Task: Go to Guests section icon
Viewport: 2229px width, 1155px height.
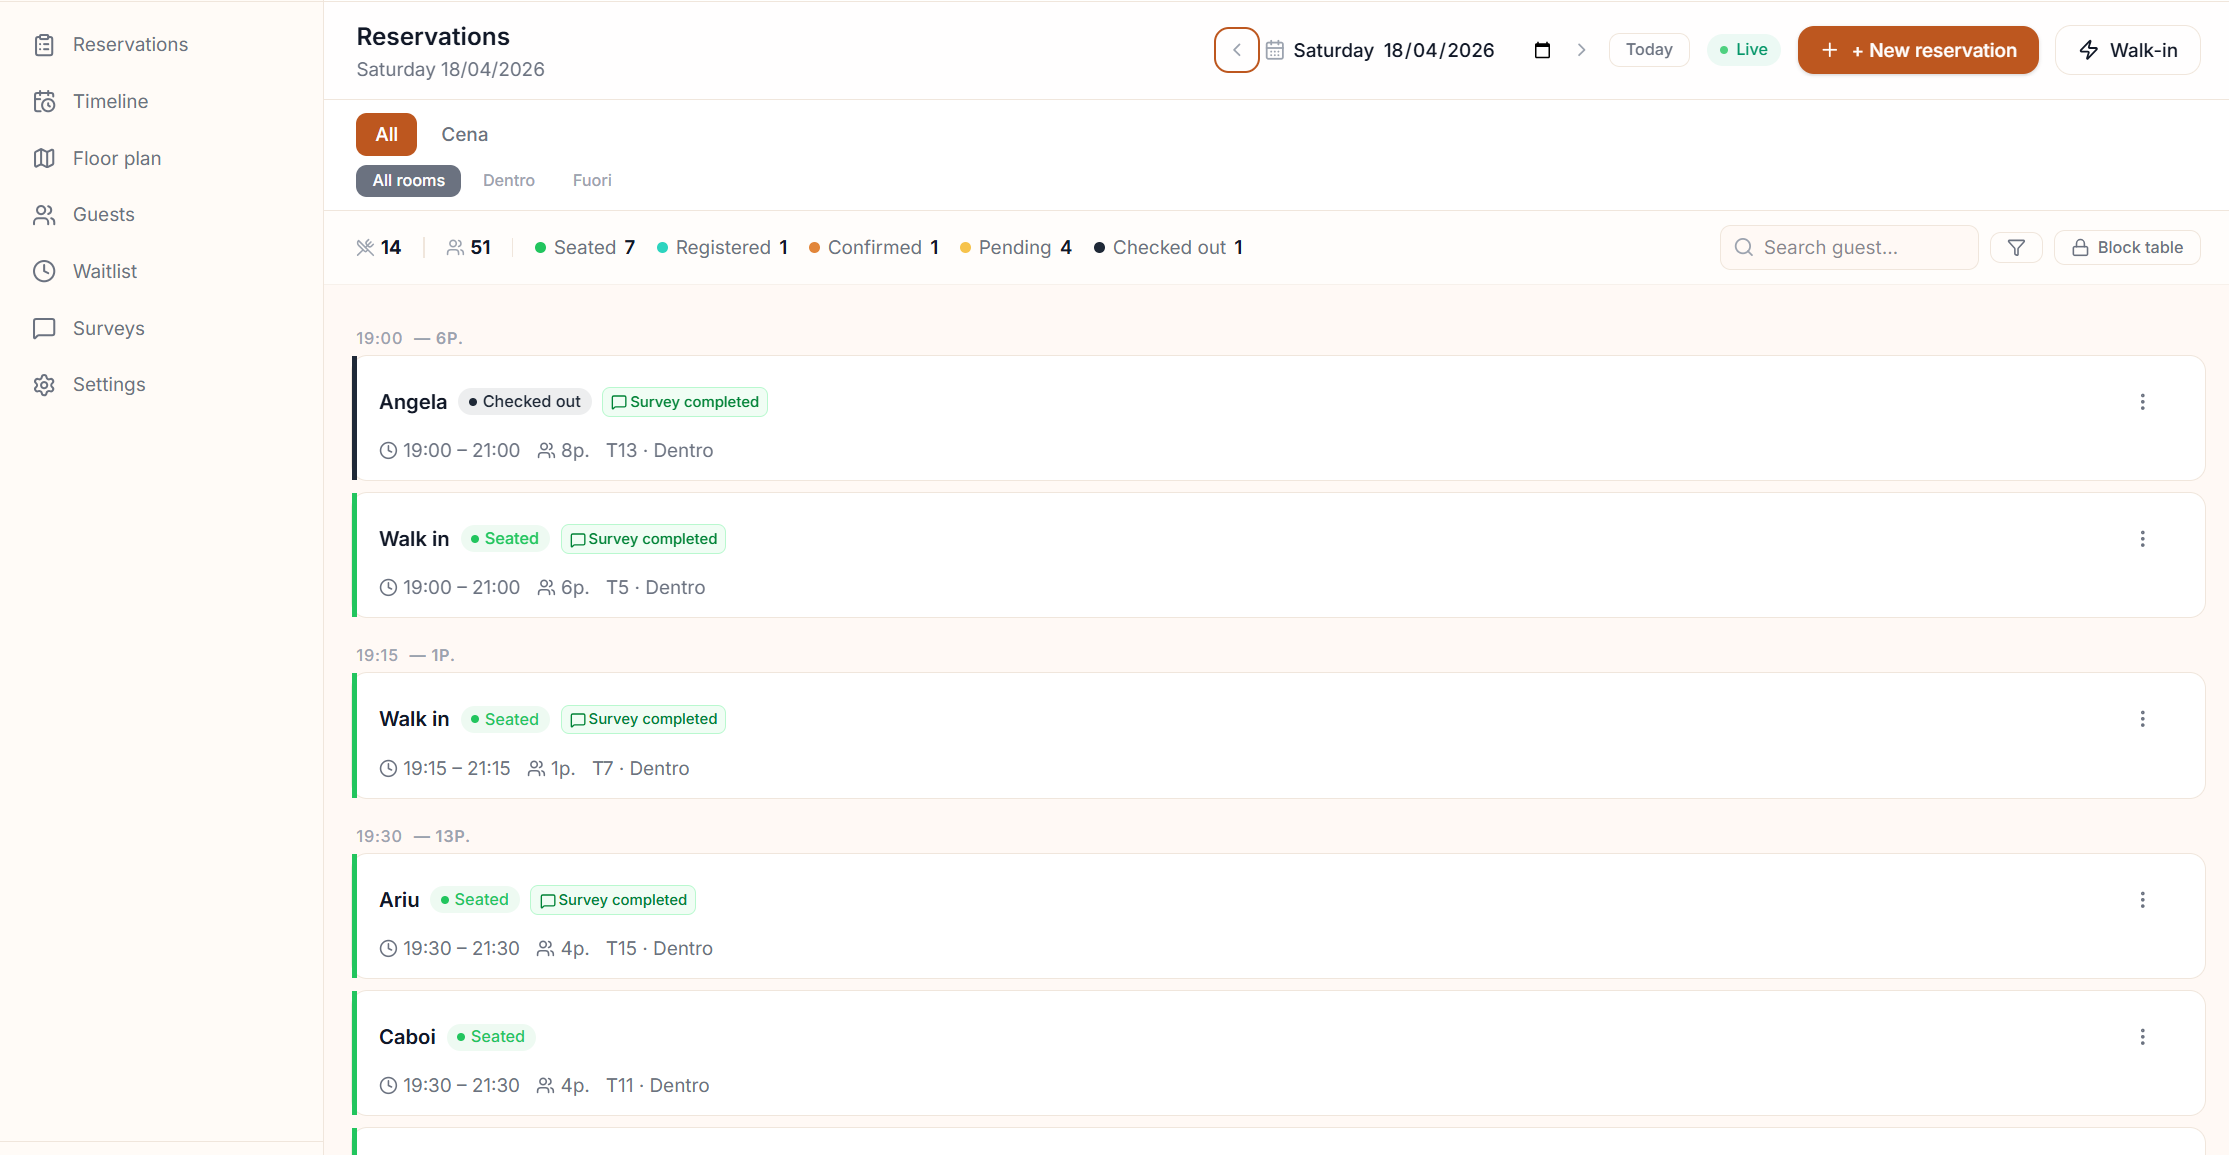Action: point(44,215)
